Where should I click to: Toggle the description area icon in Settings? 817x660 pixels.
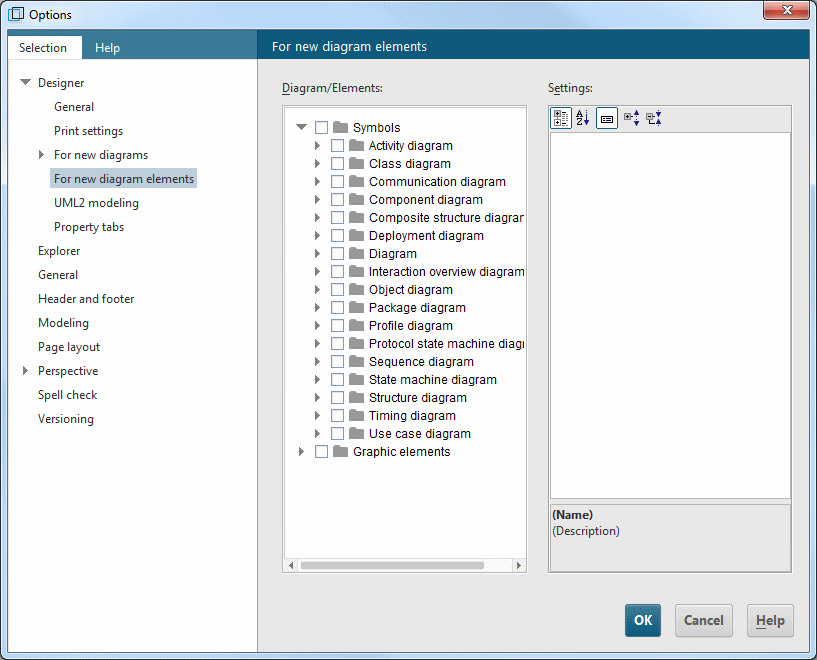[x=606, y=118]
